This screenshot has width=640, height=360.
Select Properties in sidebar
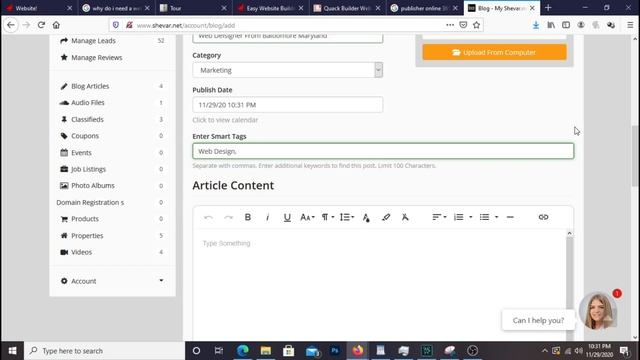[x=87, y=236]
